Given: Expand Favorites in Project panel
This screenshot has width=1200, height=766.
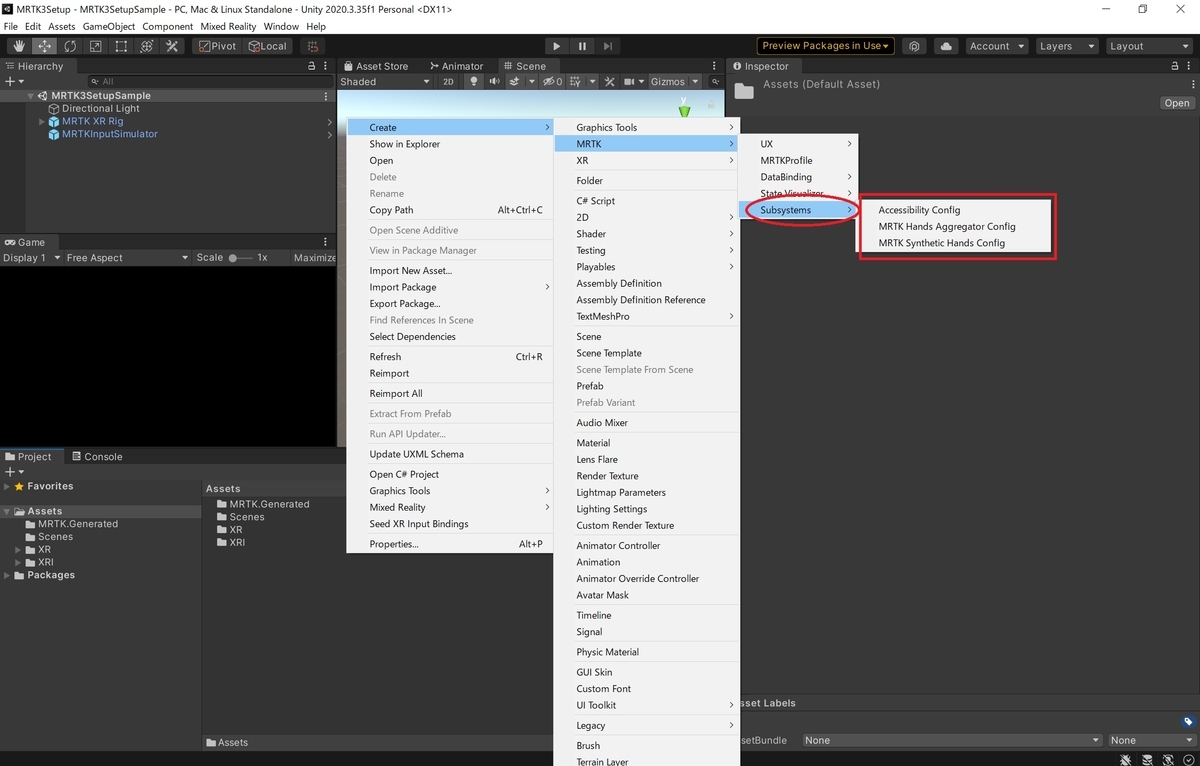Looking at the screenshot, I should [7, 486].
